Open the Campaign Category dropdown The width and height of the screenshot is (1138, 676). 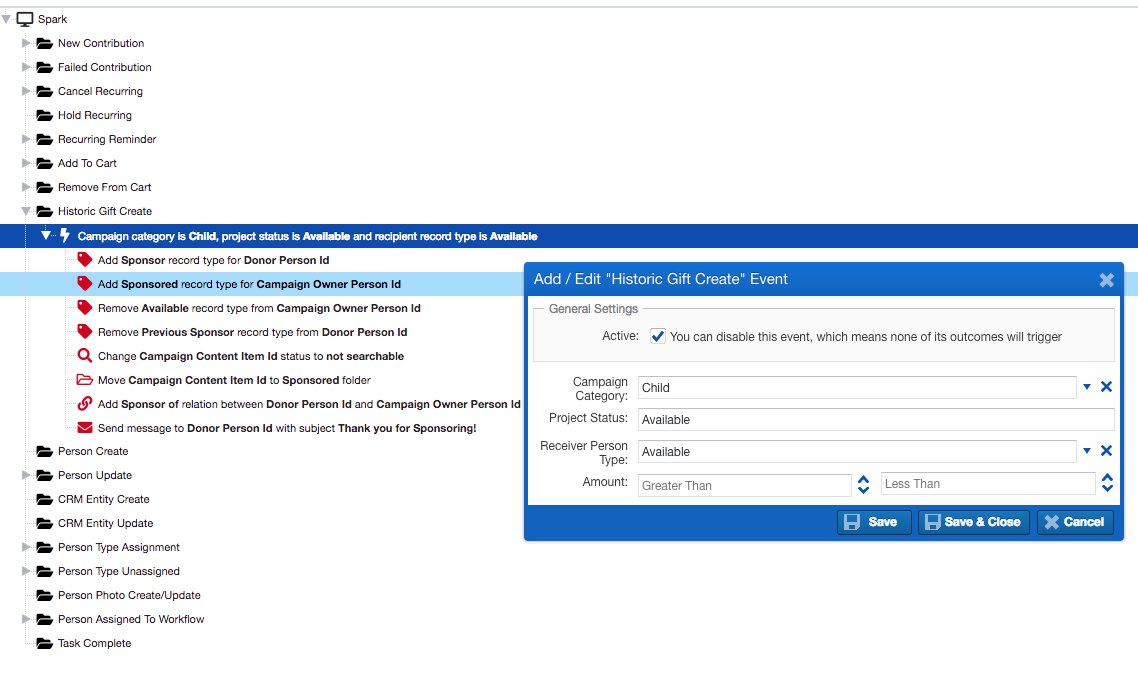pyautogui.click(x=1087, y=387)
